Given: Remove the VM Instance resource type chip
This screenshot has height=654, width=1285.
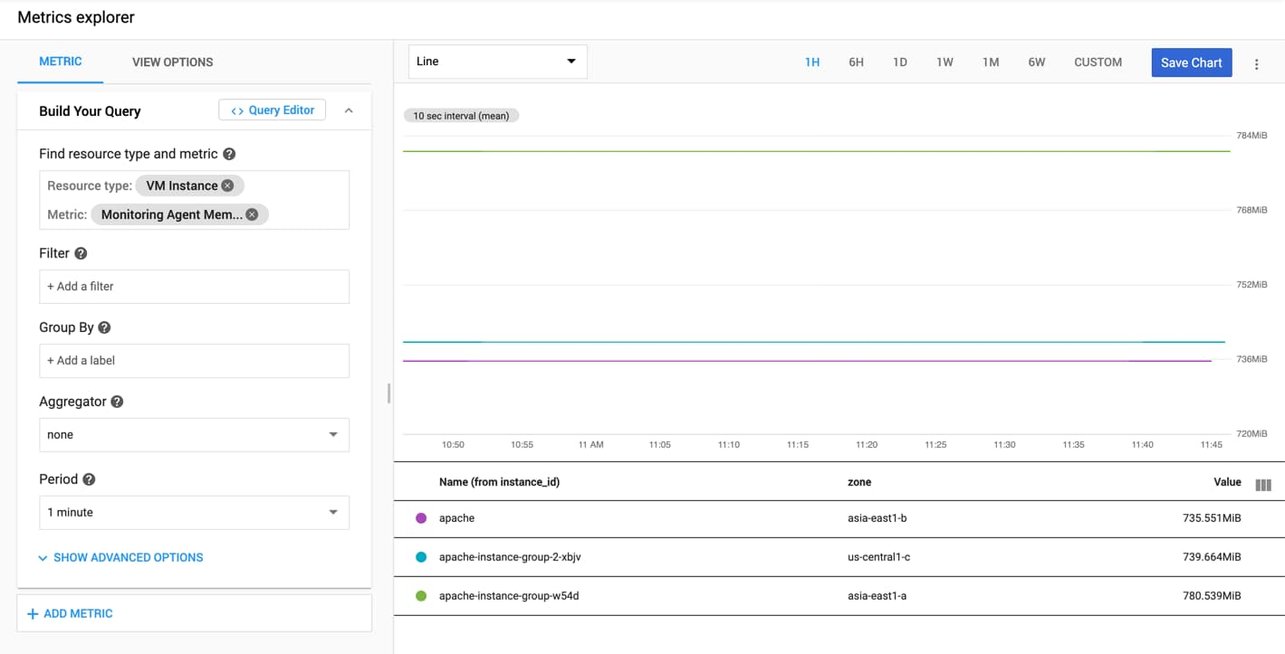Looking at the screenshot, I should [228, 186].
